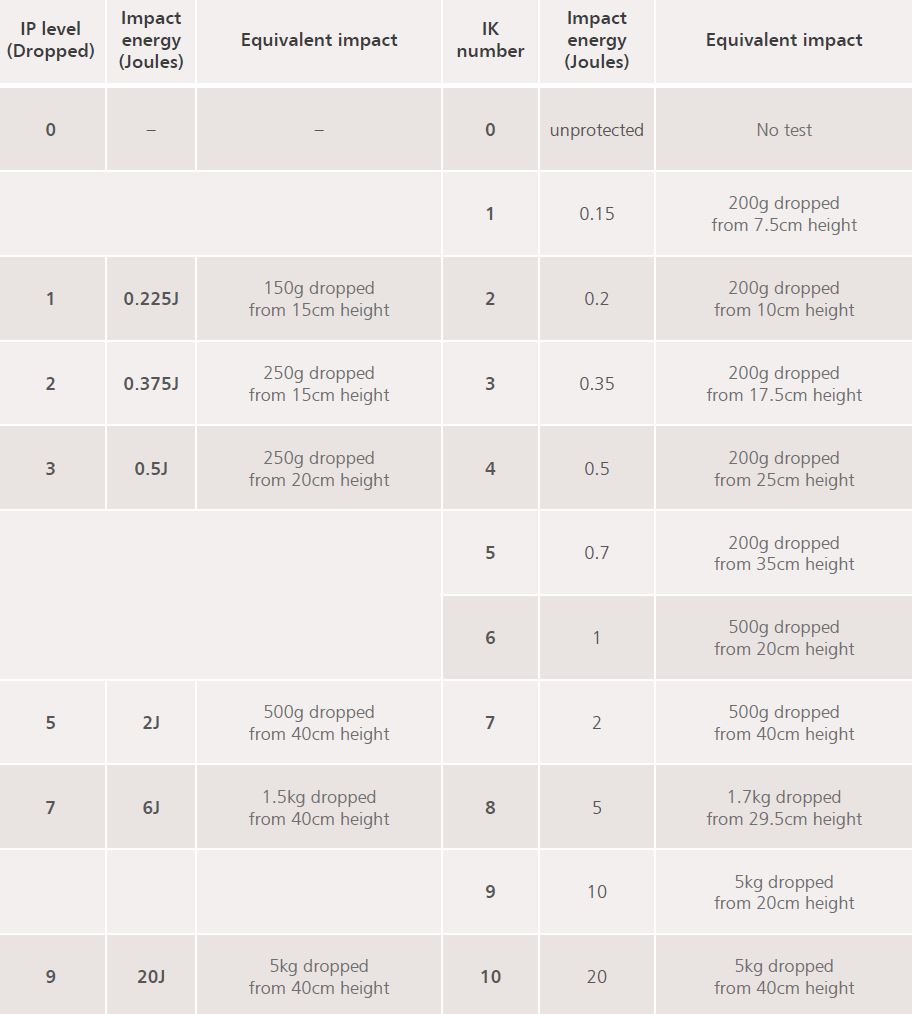Select the IK number '10' cell
Image resolution: width=912 pixels, height=1014 pixels.
(x=490, y=977)
